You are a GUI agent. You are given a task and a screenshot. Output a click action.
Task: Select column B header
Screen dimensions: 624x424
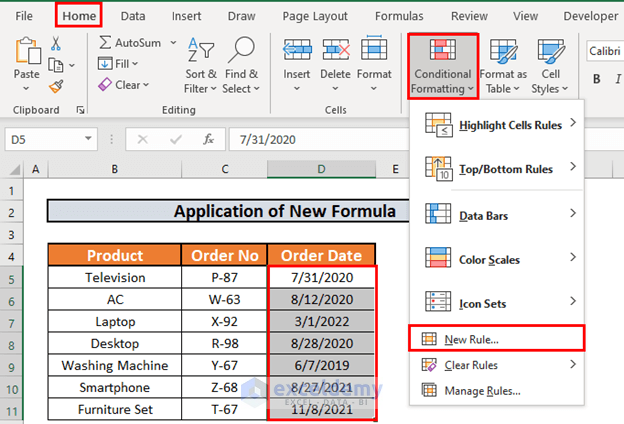115,169
